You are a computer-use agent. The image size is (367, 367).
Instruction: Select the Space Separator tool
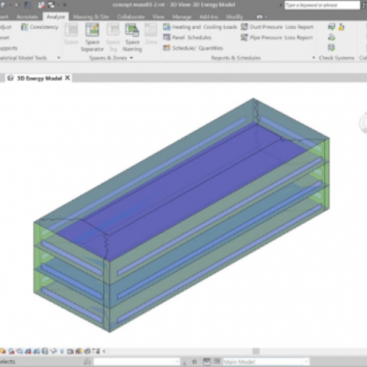pos(92,37)
